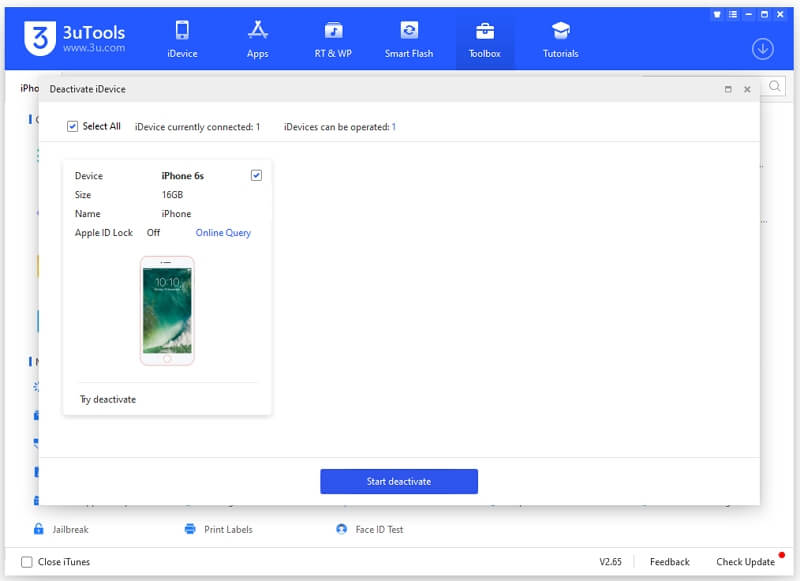This screenshot has width=800, height=581.
Task: Open the Smart Flash tab
Action: [409, 39]
